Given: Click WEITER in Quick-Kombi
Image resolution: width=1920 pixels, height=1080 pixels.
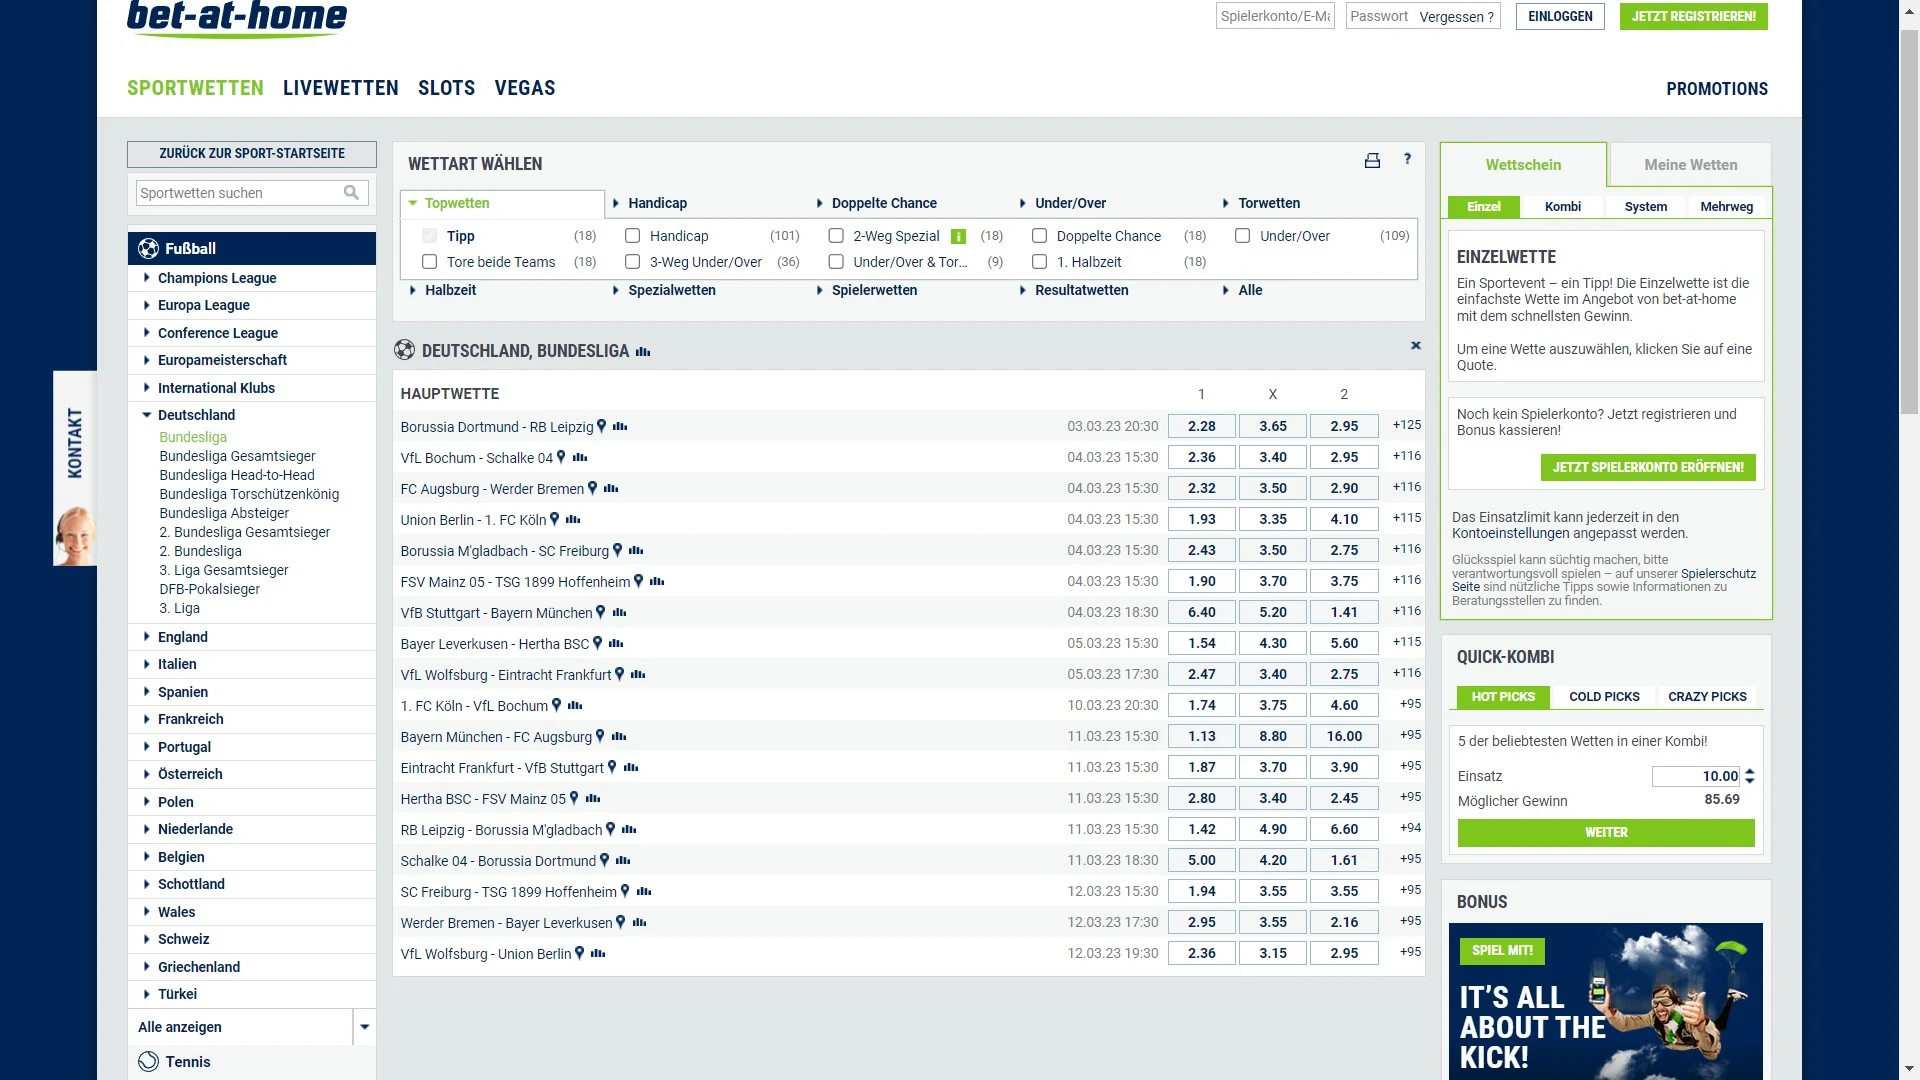Looking at the screenshot, I should [1606, 833].
